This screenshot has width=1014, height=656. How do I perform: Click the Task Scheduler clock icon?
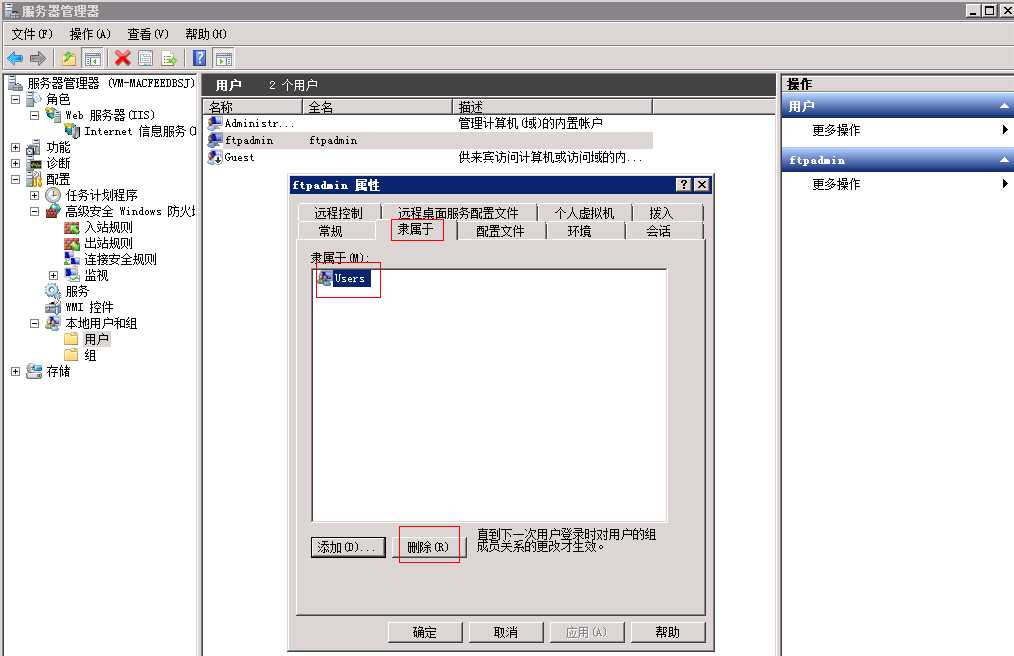point(53,195)
